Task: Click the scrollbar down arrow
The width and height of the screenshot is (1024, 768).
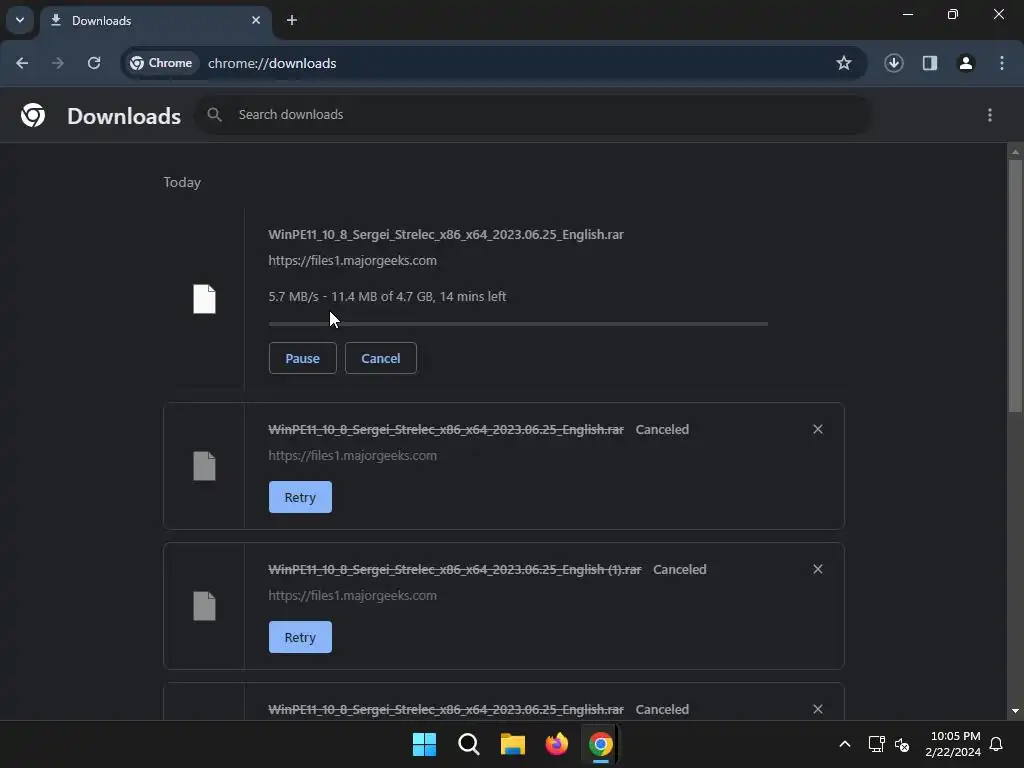Action: [1015, 711]
